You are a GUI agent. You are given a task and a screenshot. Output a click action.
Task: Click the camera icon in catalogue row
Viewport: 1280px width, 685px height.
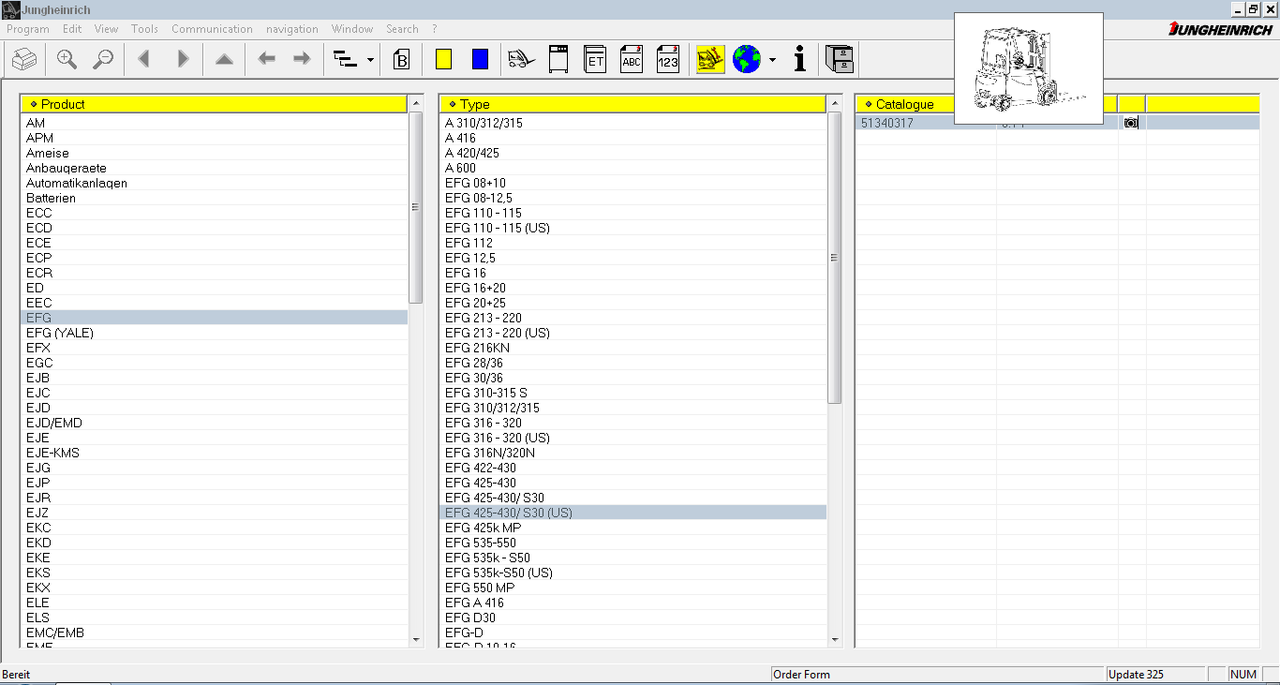(x=1131, y=123)
